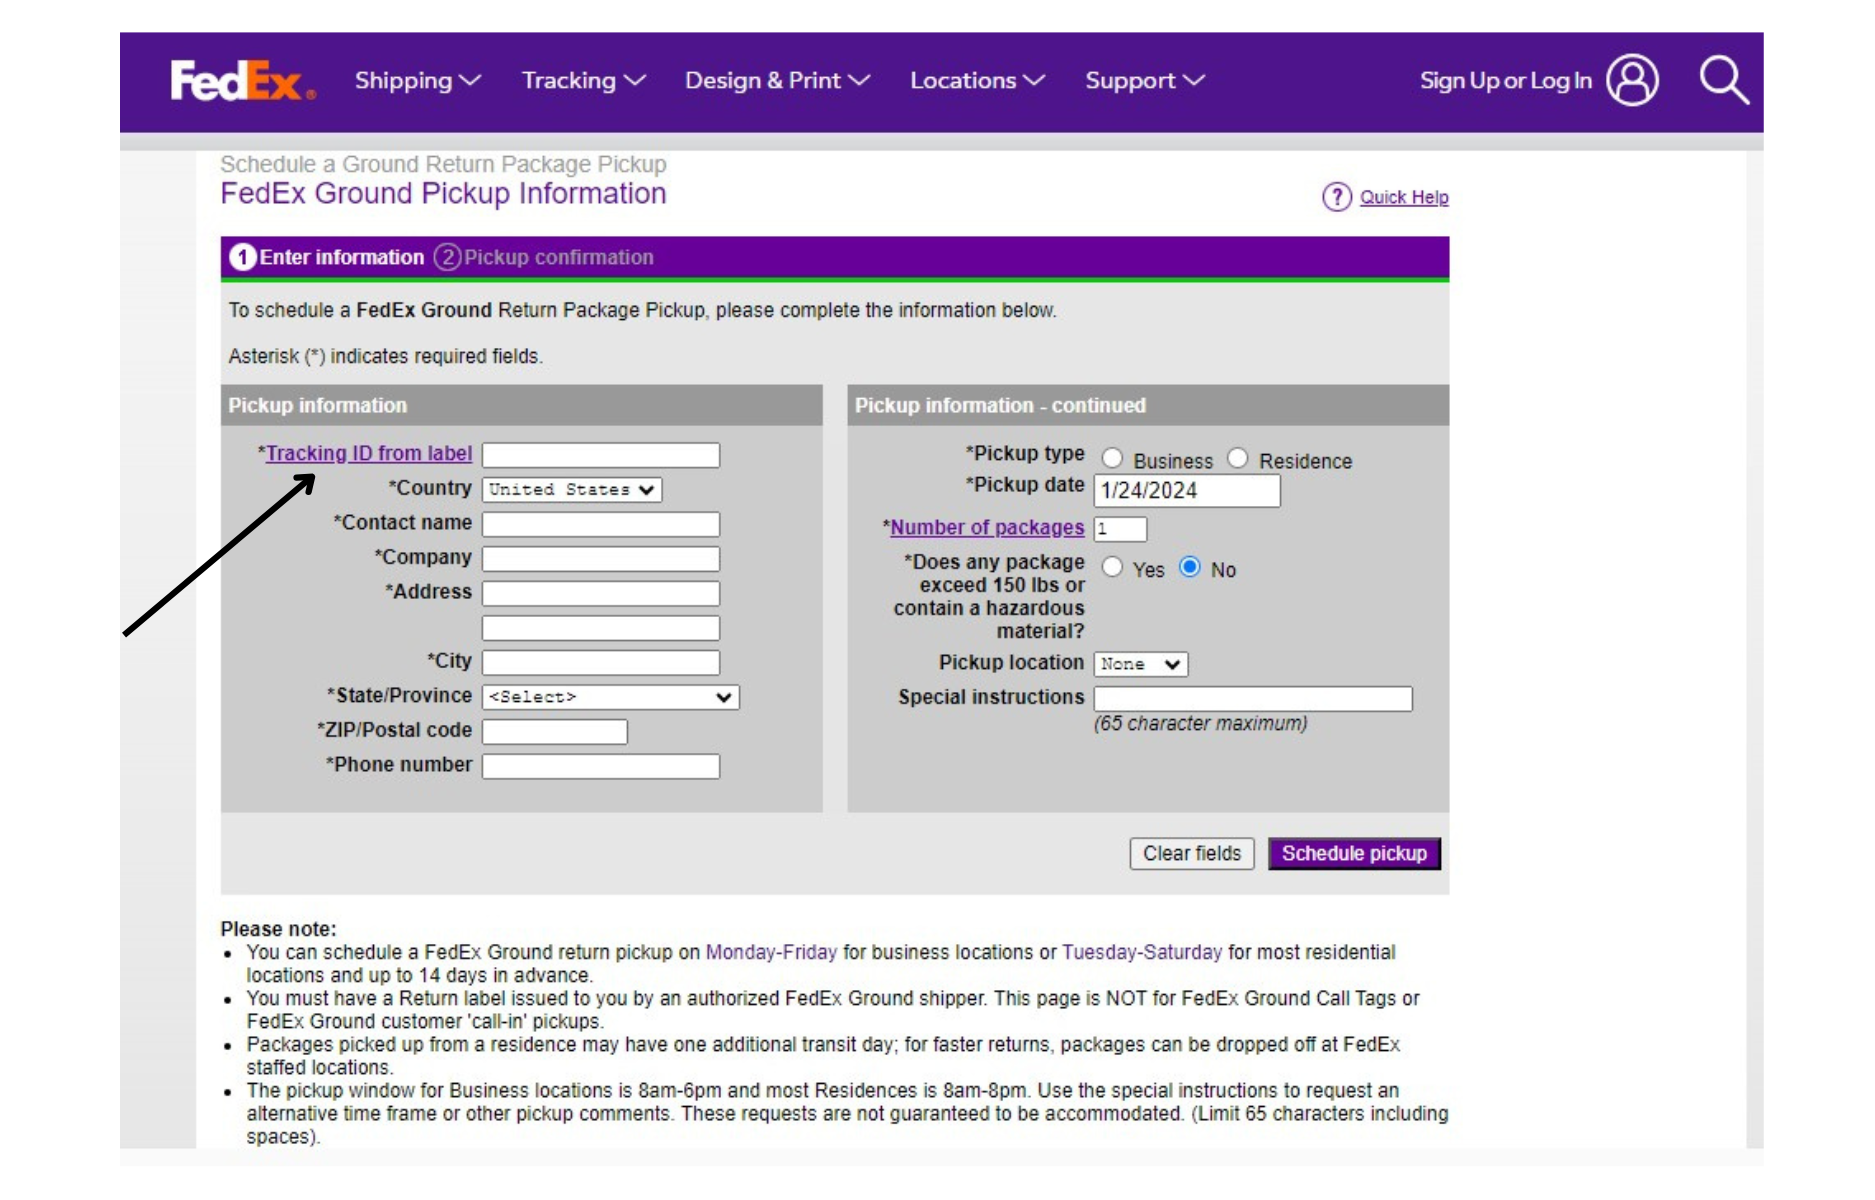Select the Business pickup type
The height and width of the screenshot is (1200, 1875).
[1112, 458]
